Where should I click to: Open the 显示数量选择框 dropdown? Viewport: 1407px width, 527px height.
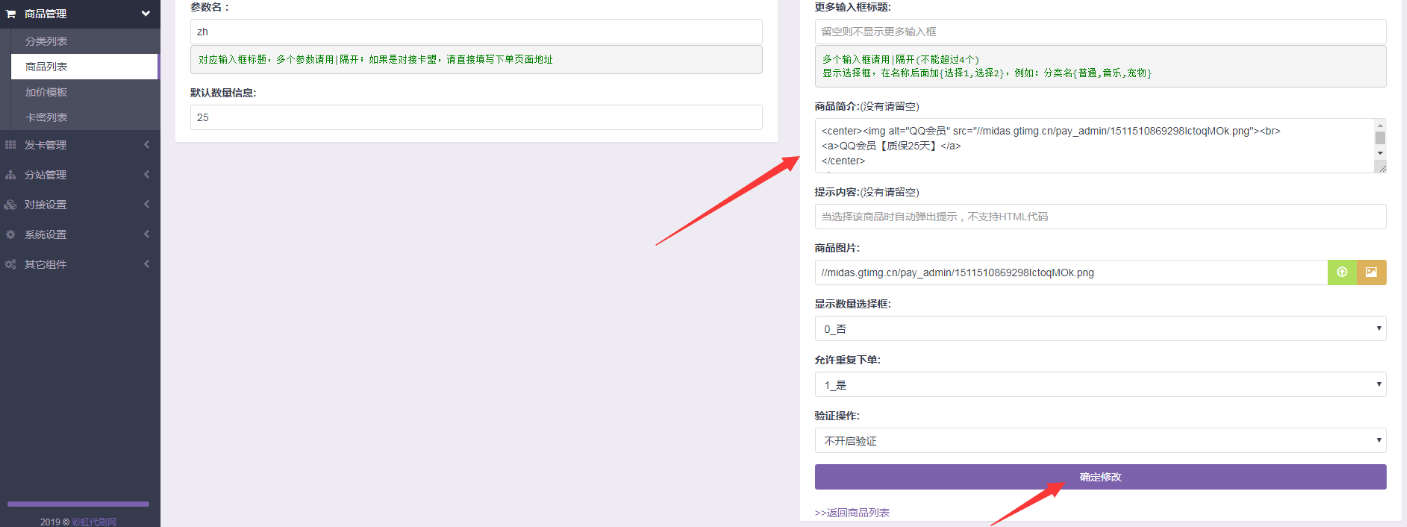point(1100,328)
